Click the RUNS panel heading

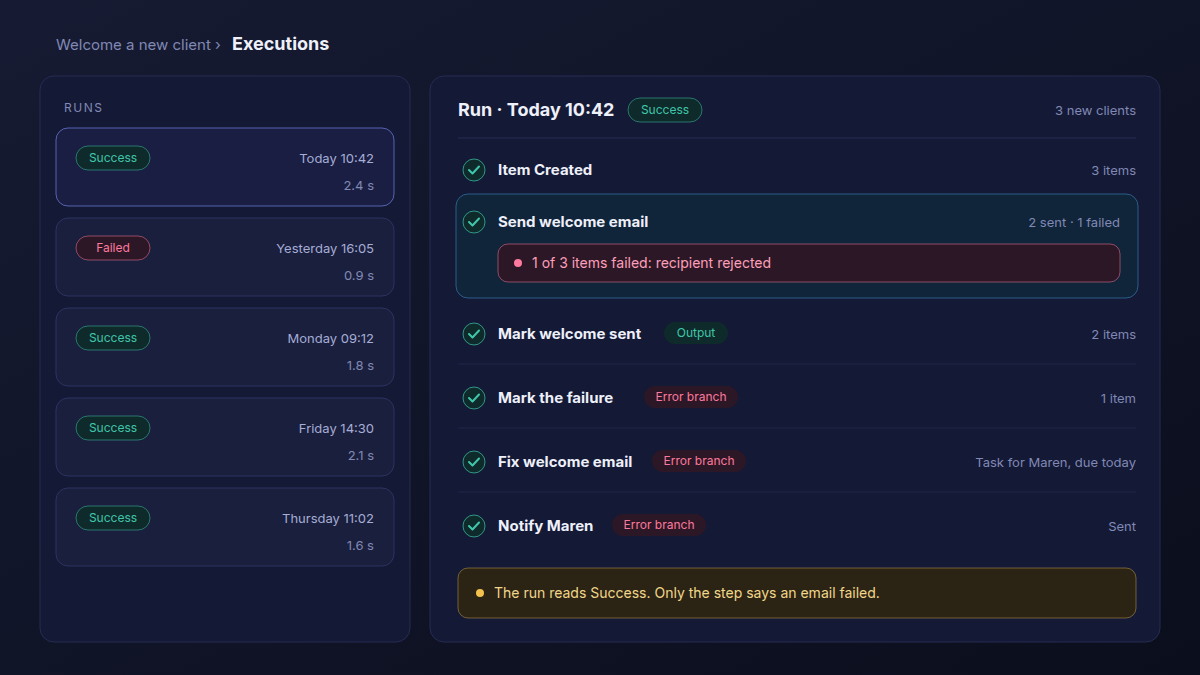pos(83,108)
